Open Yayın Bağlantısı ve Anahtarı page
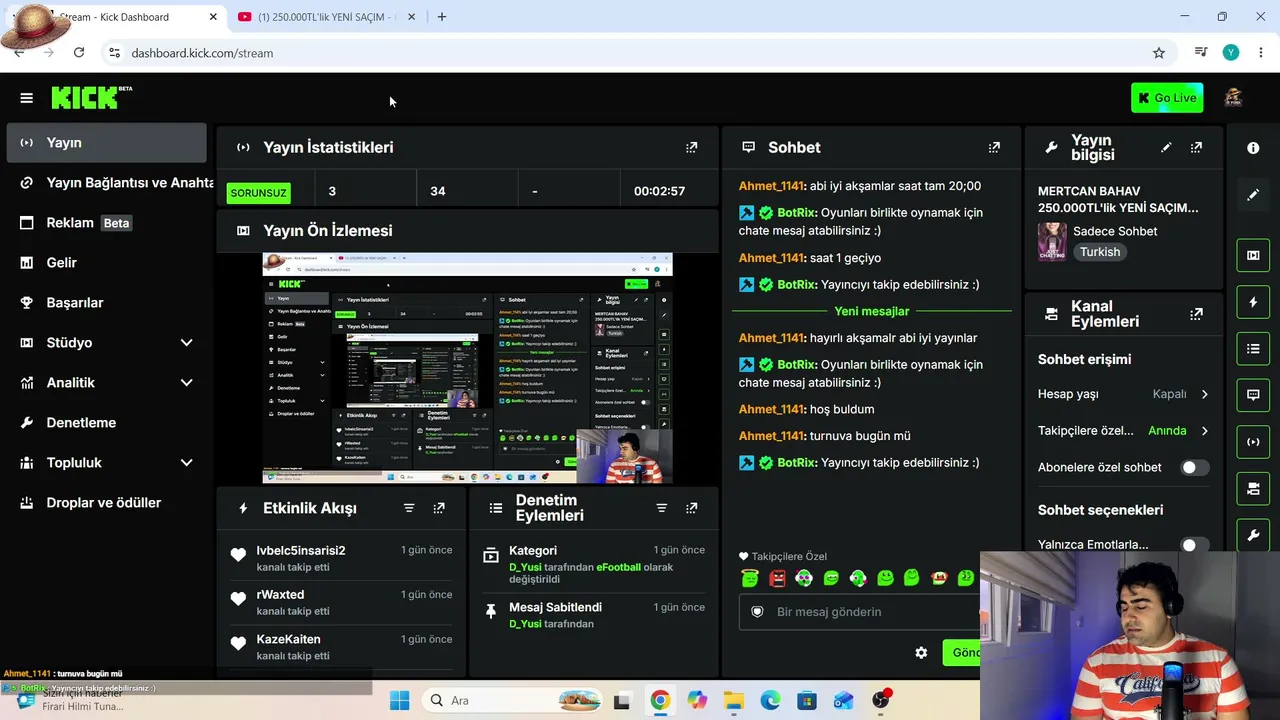 (x=106, y=183)
